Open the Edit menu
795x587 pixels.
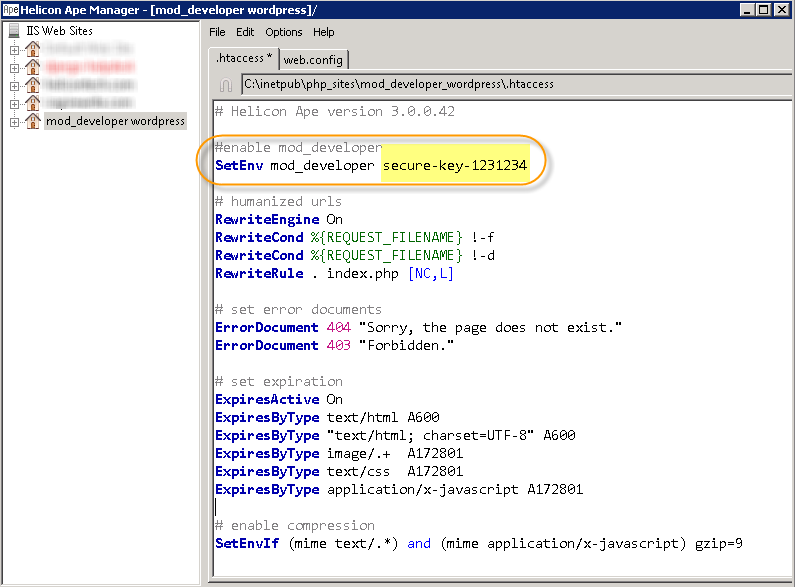(x=245, y=32)
